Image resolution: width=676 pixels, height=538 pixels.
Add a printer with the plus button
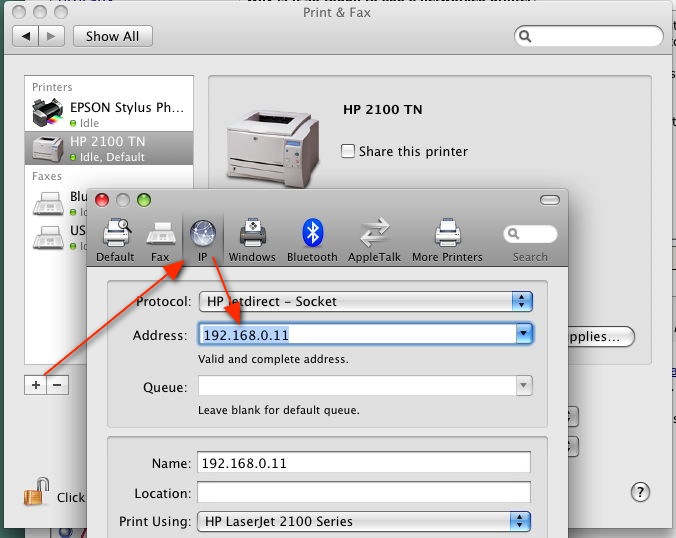pyautogui.click(x=36, y=385)
